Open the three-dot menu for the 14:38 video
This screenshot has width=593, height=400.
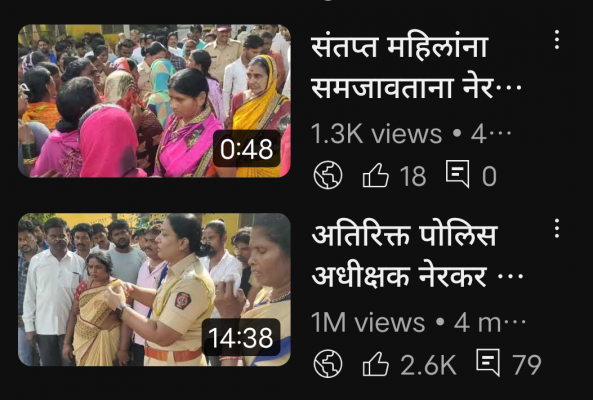[x=557, y=228]
